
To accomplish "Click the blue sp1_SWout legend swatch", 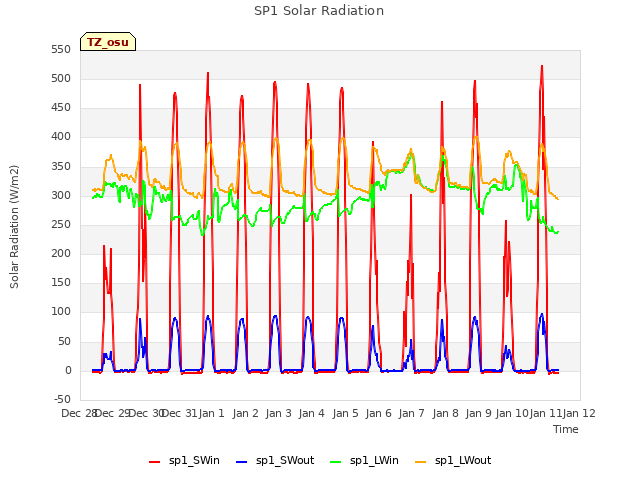I will point(242,462).
